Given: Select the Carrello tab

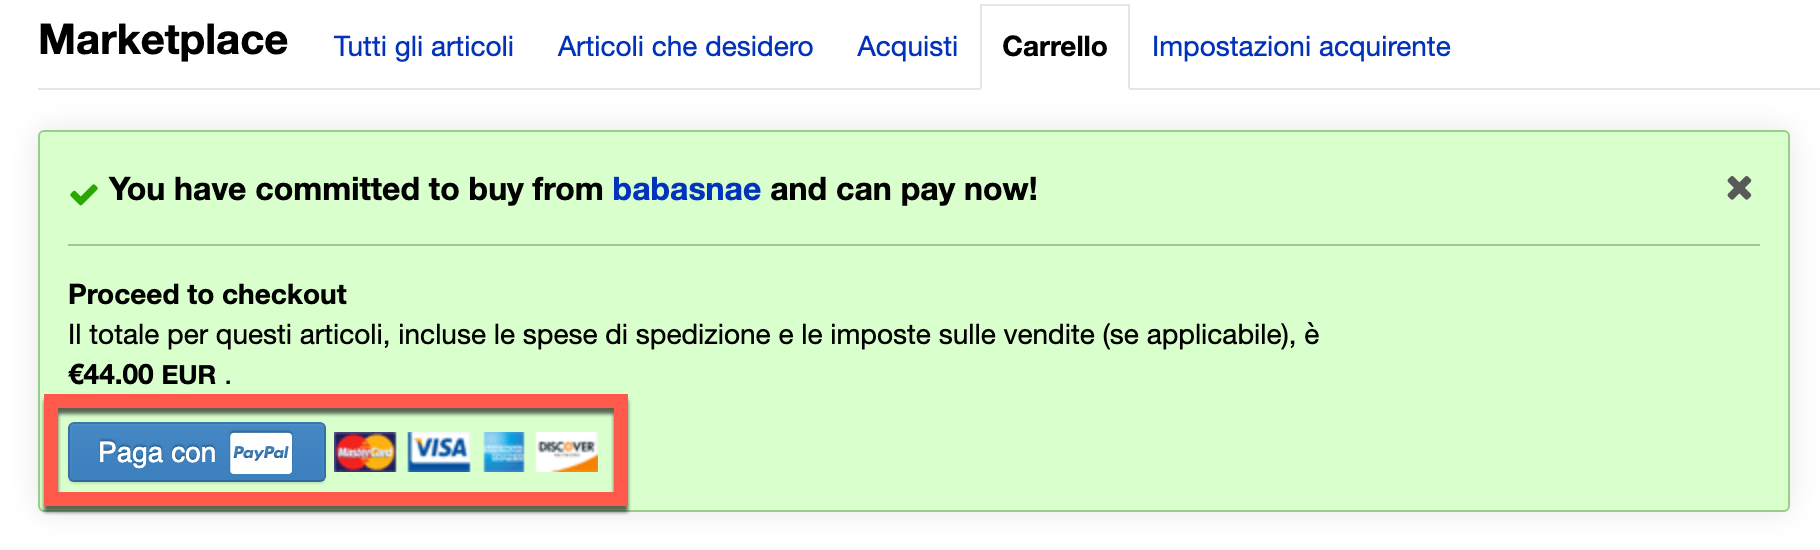Looking at the screenshot, I should pyautogui.click(x=1054, y=47).
